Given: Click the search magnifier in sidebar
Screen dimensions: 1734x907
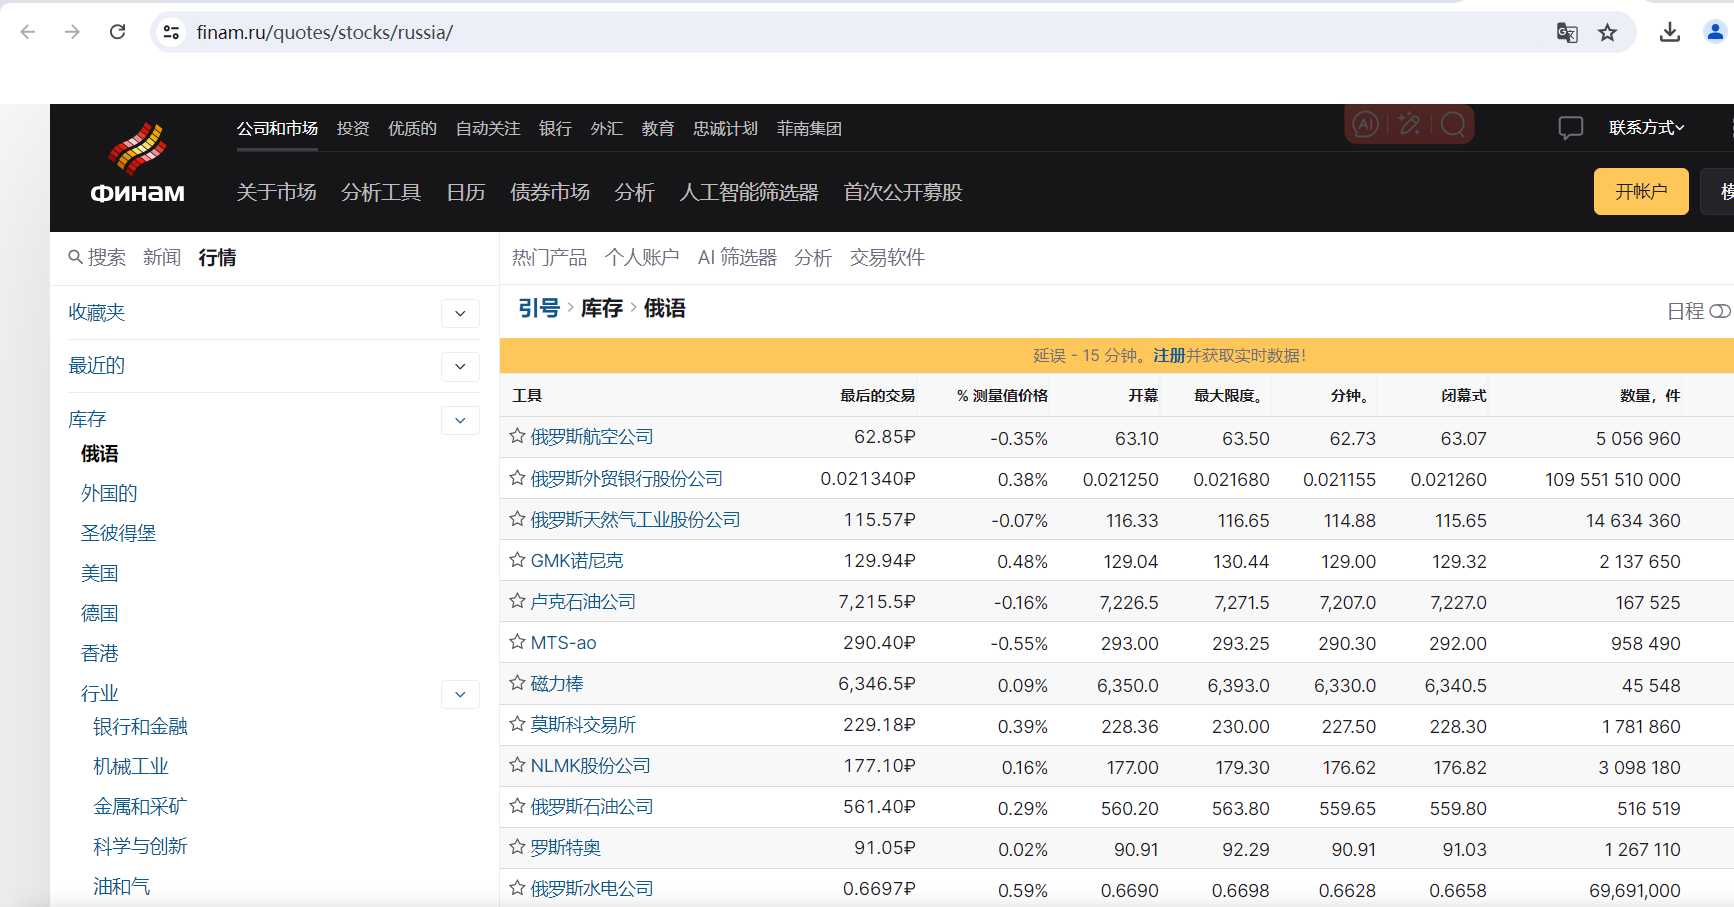Looking at the screenshot, I should click(x=75, y=258).
